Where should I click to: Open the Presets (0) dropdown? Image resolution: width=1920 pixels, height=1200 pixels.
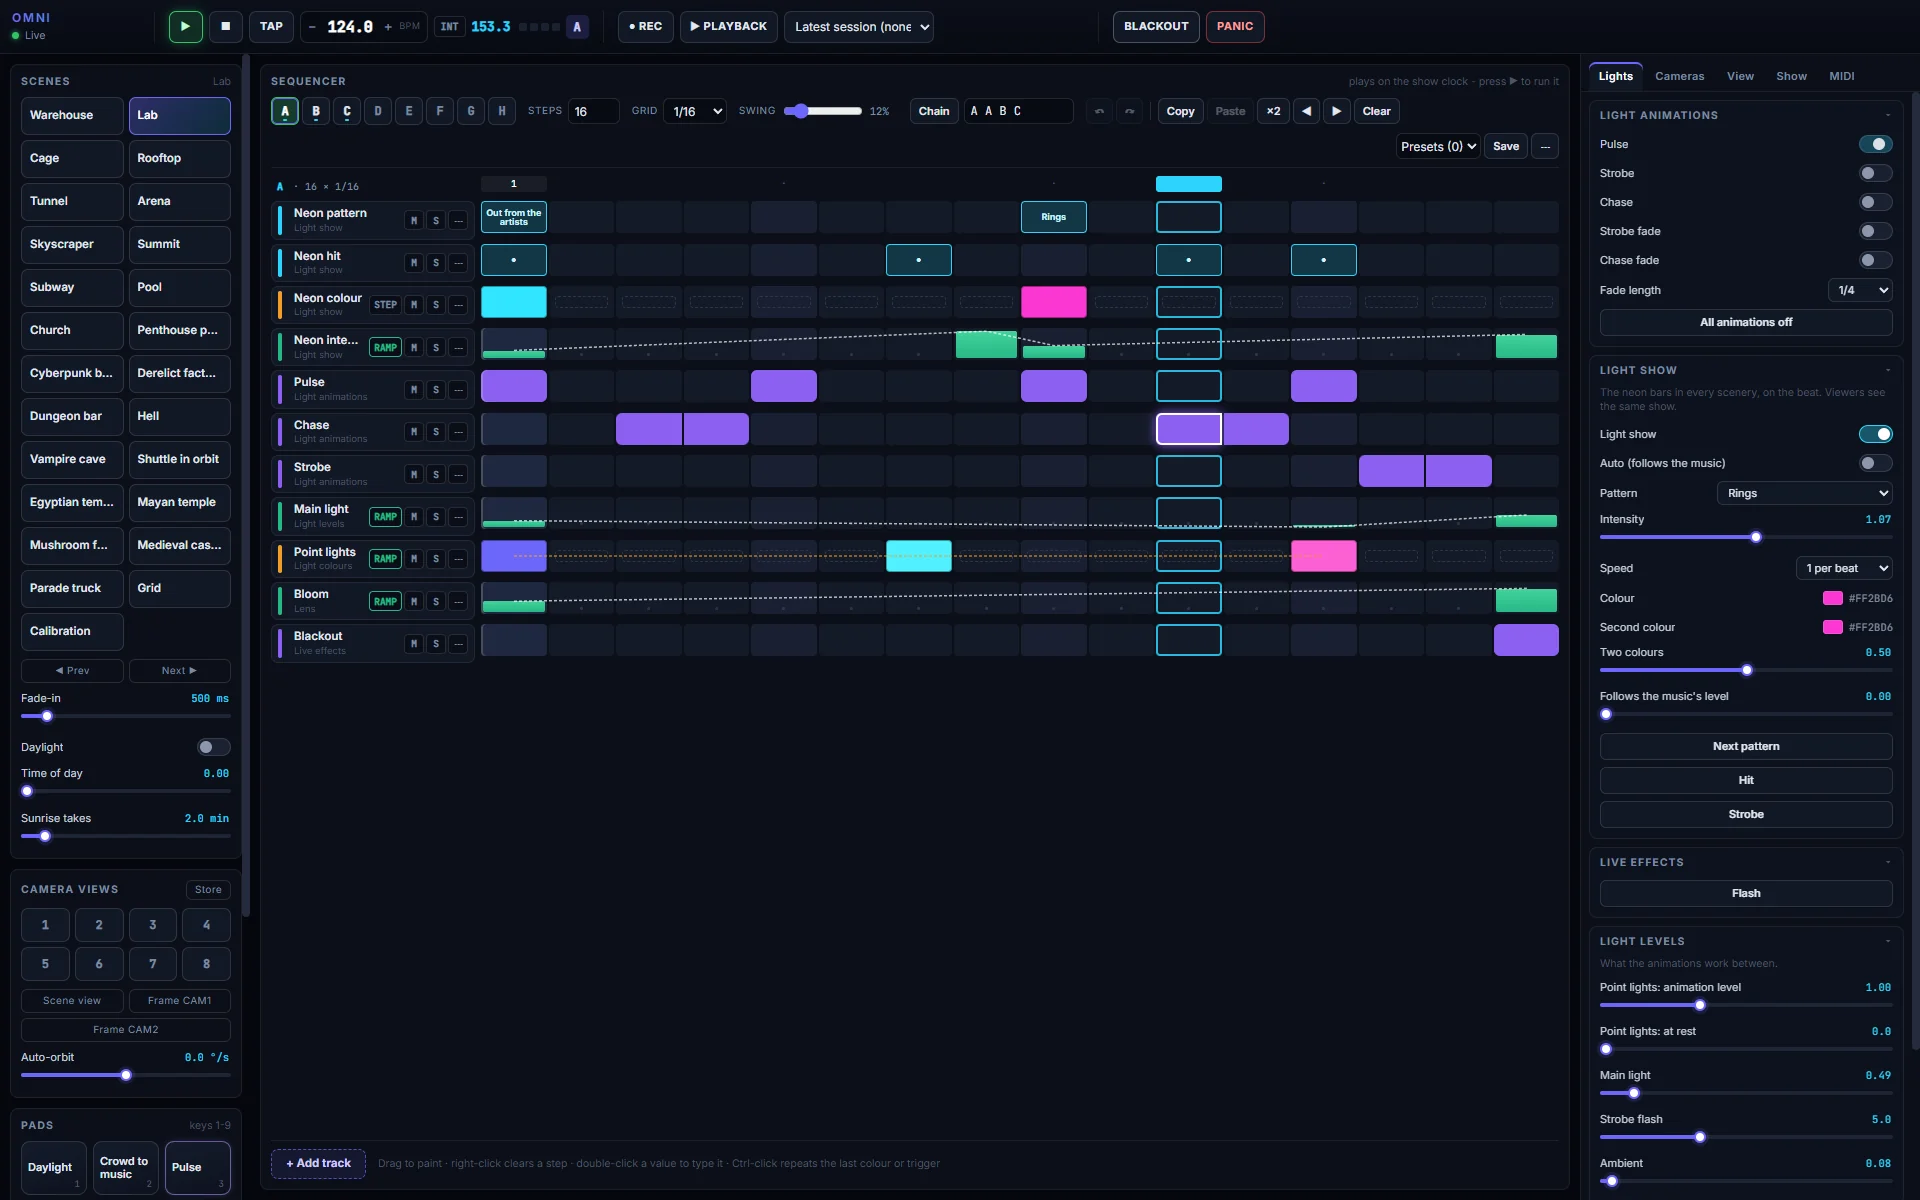[1438, 146]
